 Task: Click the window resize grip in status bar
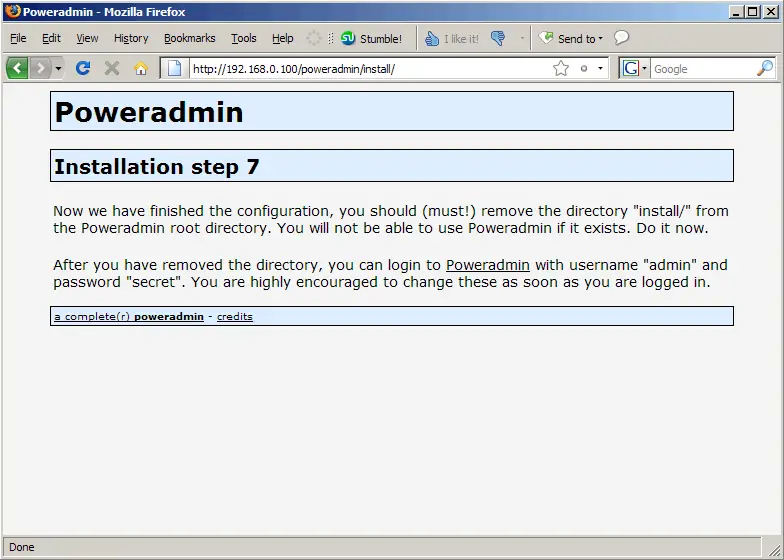click(773, 548)
